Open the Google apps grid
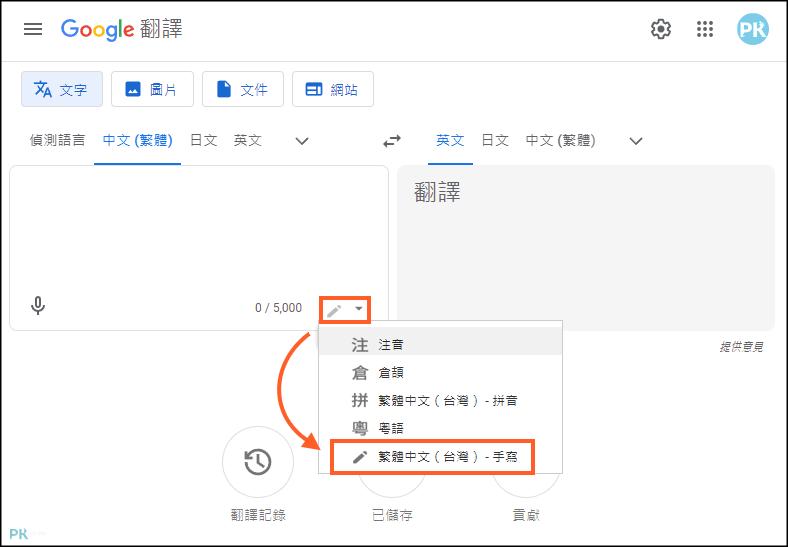This screenshot has height=547, width=788. point(705,29)
